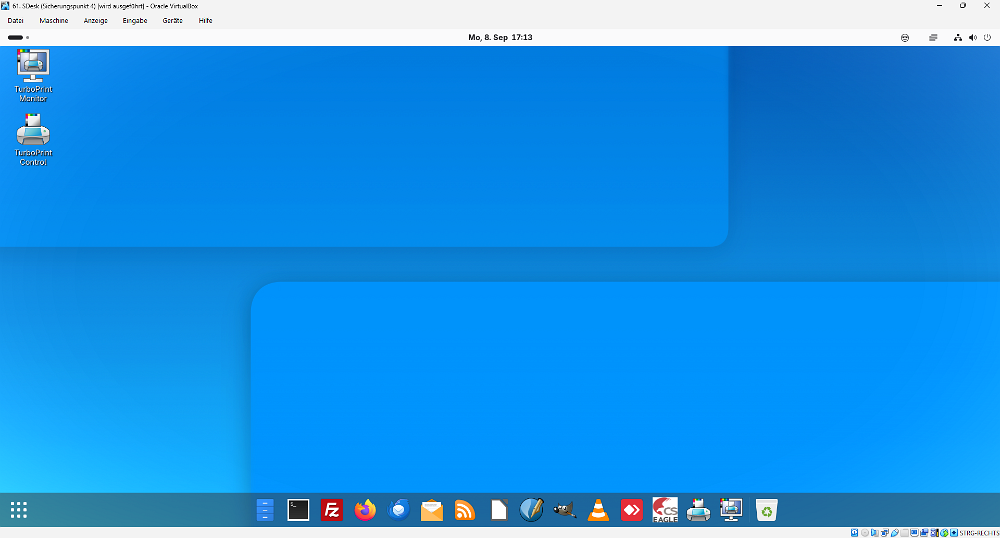1000x538 pixels.
Task: Open the Anzeige menu
Action: tap(96, 20)
